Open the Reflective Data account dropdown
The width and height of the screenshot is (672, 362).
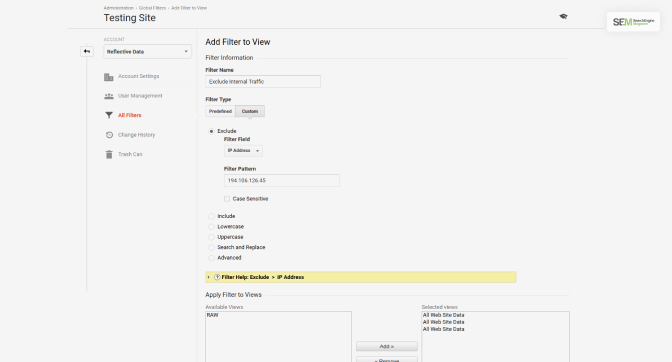coord(147,51)
